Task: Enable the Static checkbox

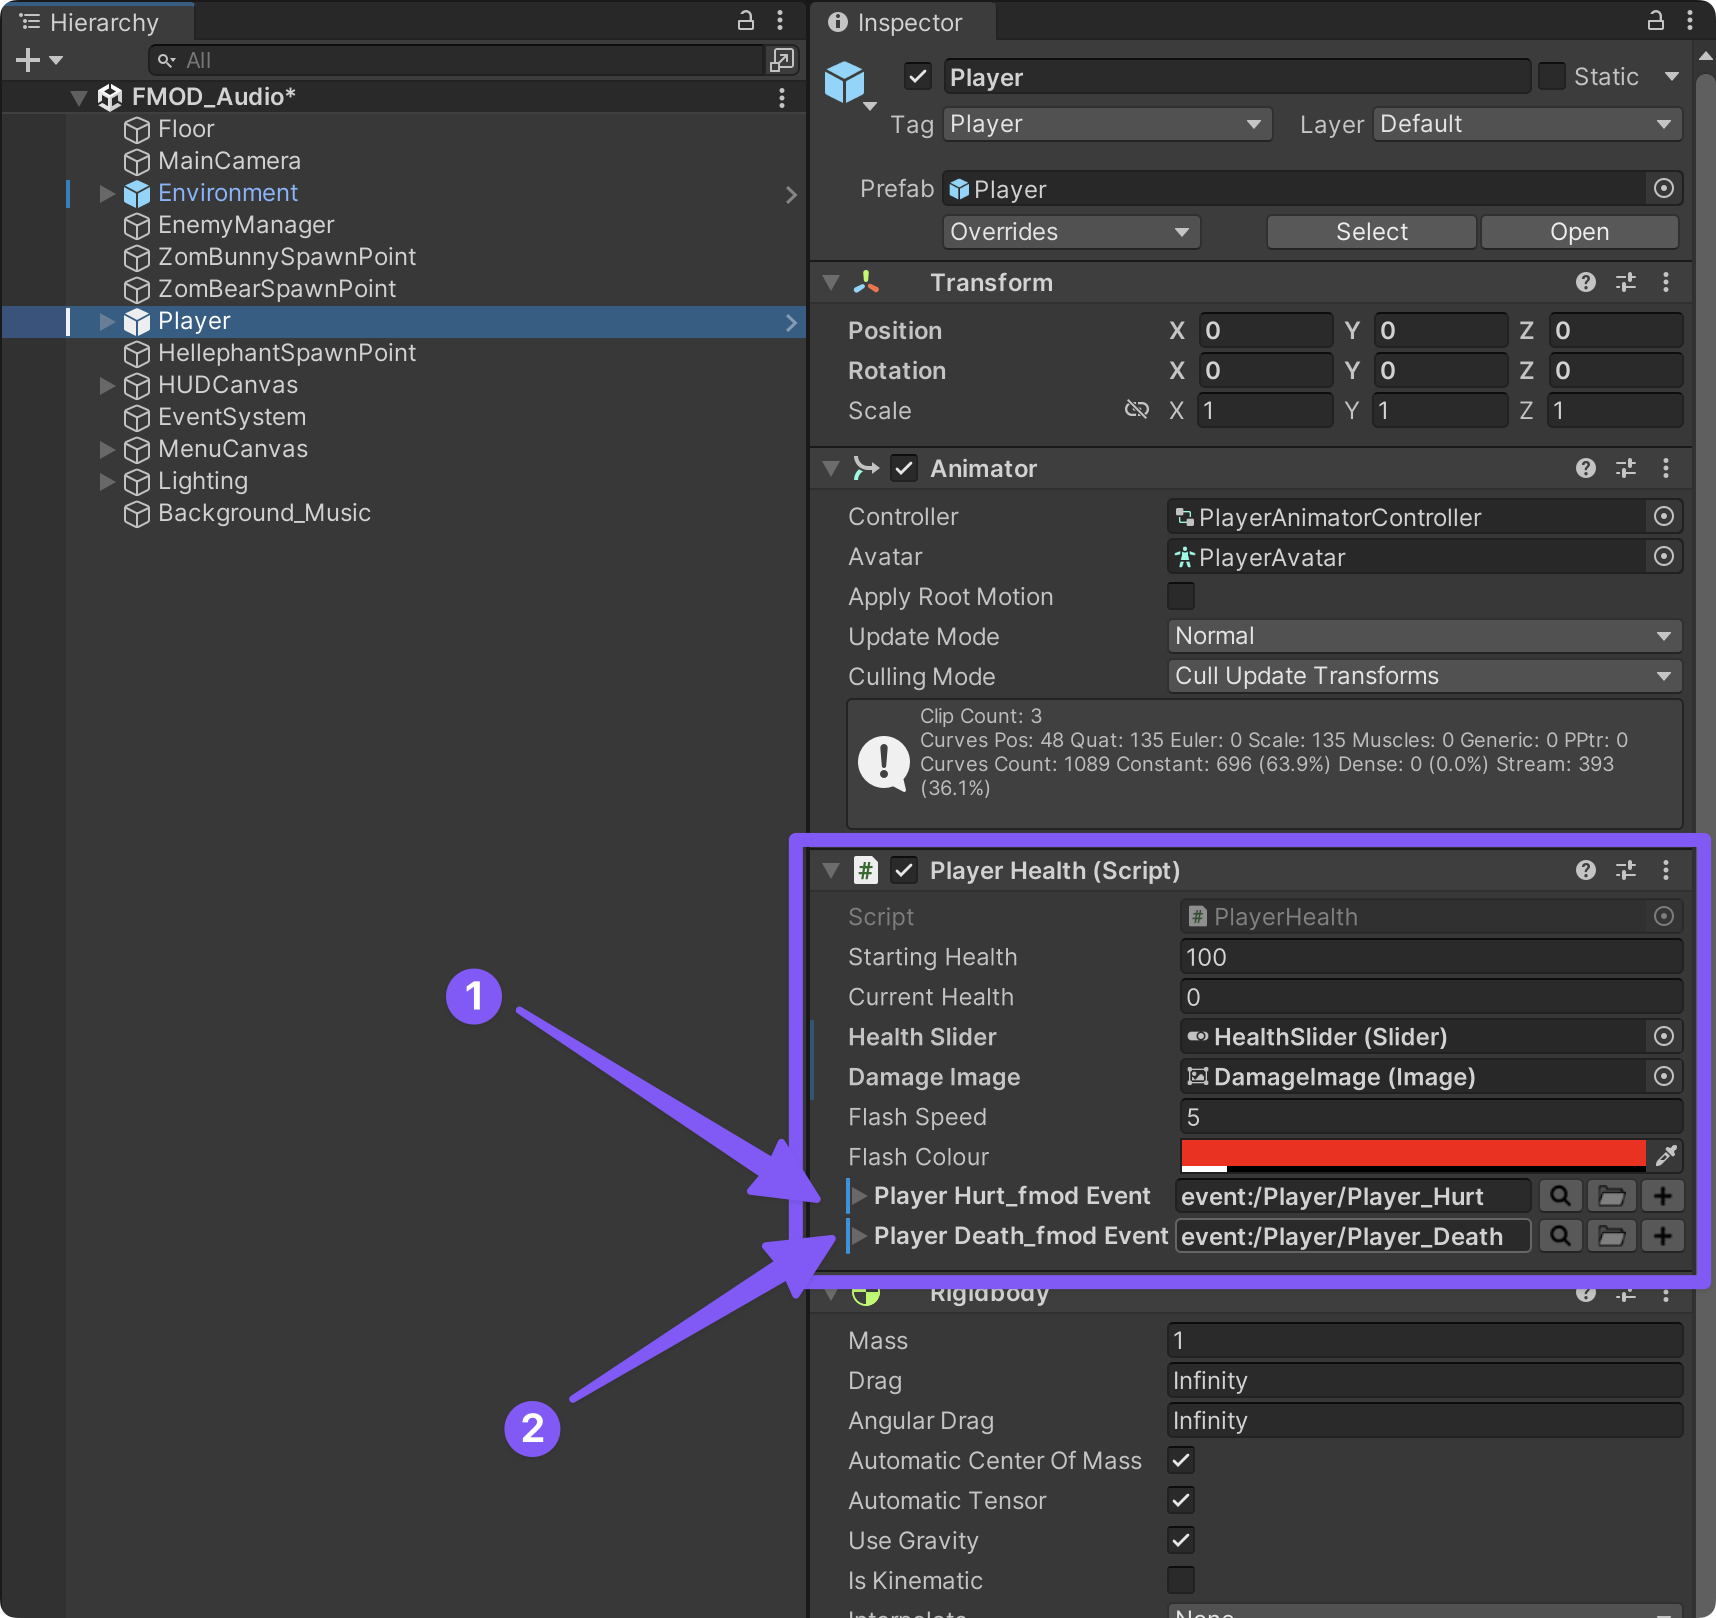Action: (x=1551, y=77)
